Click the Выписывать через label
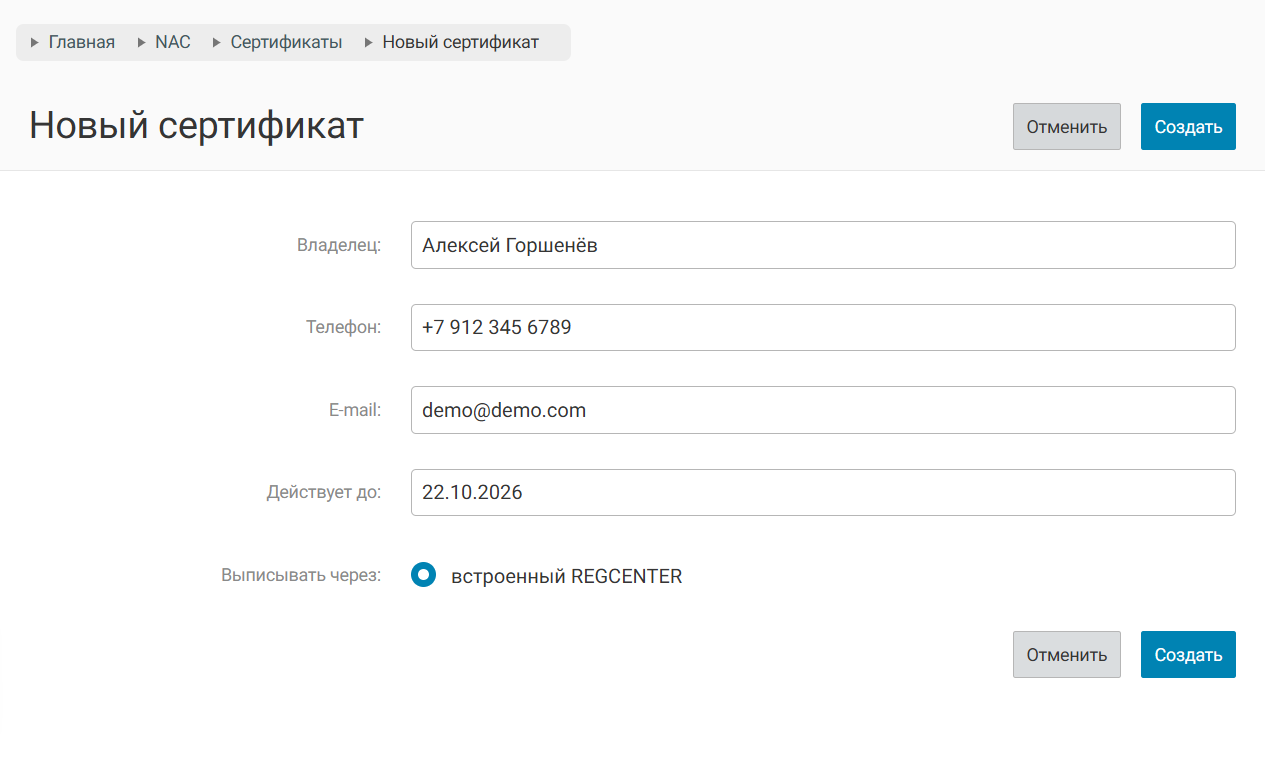1265x777 pixels. click(301, 576)
